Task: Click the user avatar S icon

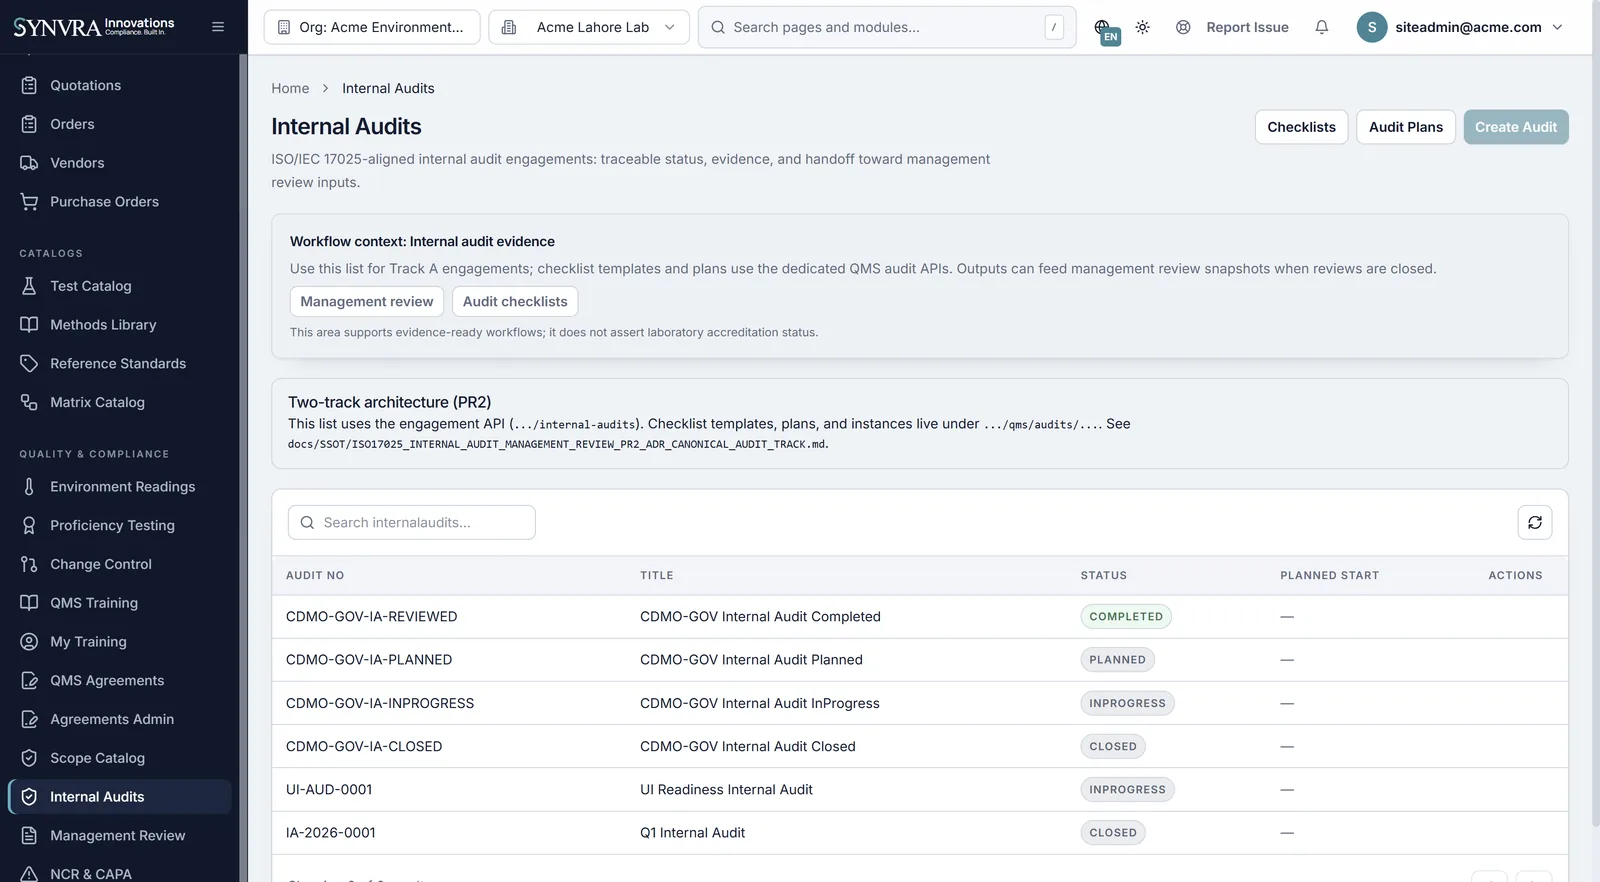Action: 1372,27
